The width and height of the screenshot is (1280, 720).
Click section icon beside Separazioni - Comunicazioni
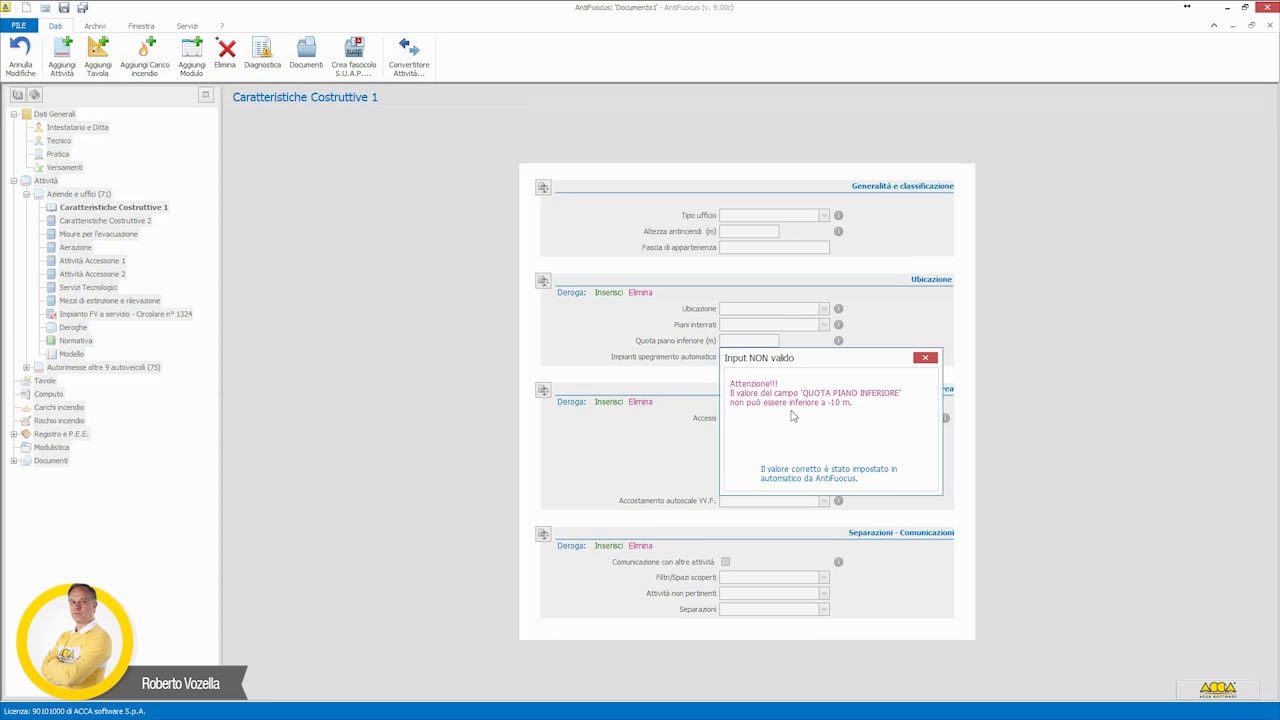tap(543, 534)
